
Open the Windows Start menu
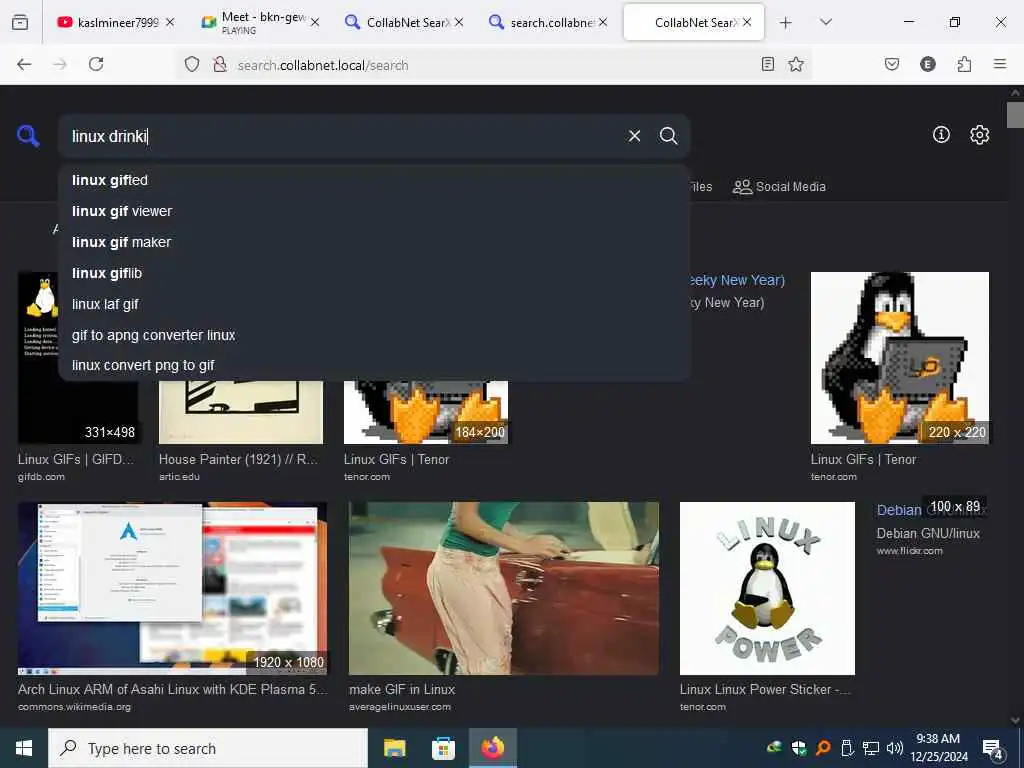coord(24,748)
